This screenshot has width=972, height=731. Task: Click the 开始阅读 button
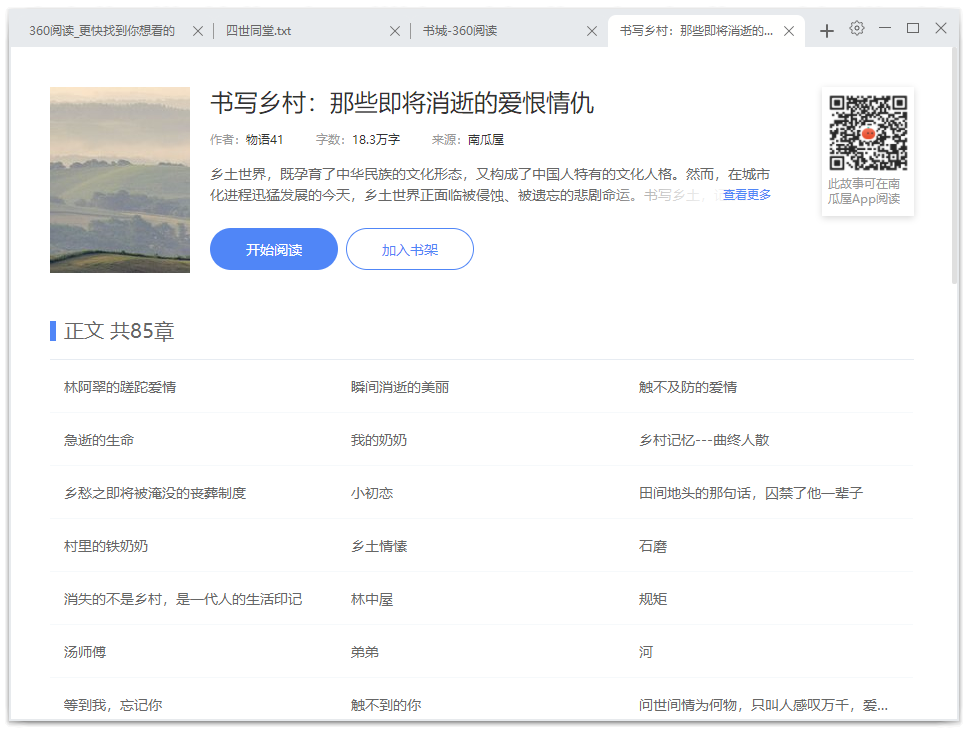(273, 249)
